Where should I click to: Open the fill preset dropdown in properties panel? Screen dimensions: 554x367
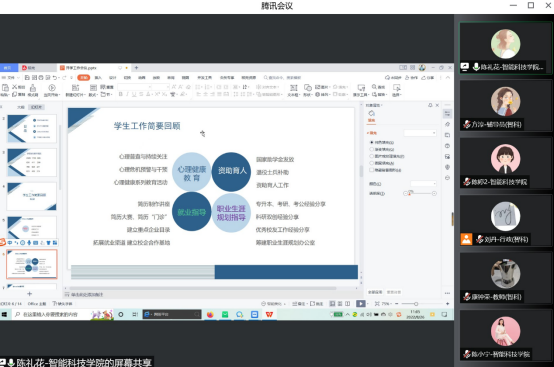click(420, 133)
